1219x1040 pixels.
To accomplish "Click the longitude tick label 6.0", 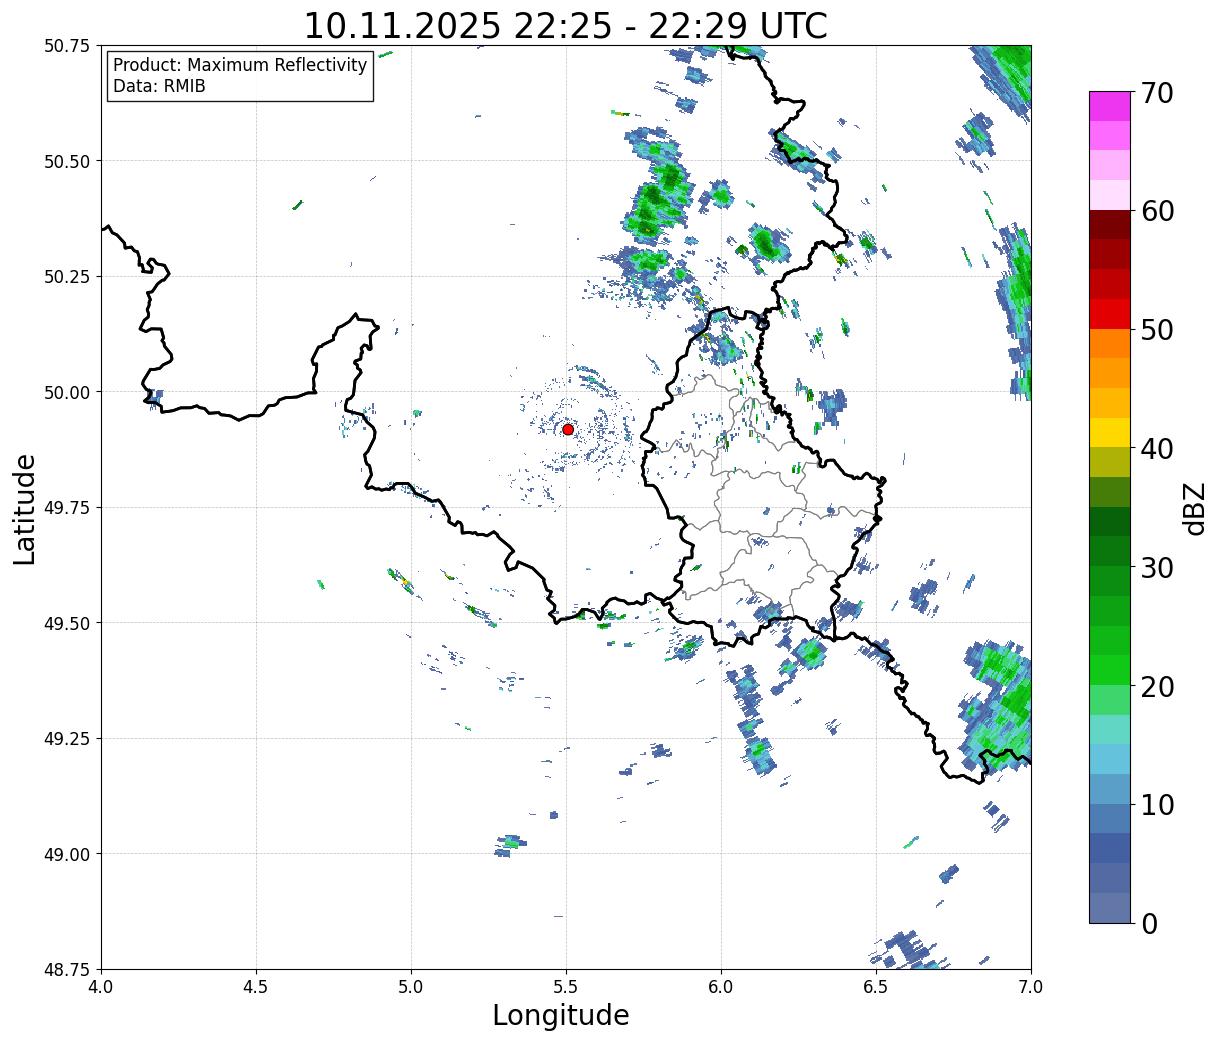I will (721, 986).
